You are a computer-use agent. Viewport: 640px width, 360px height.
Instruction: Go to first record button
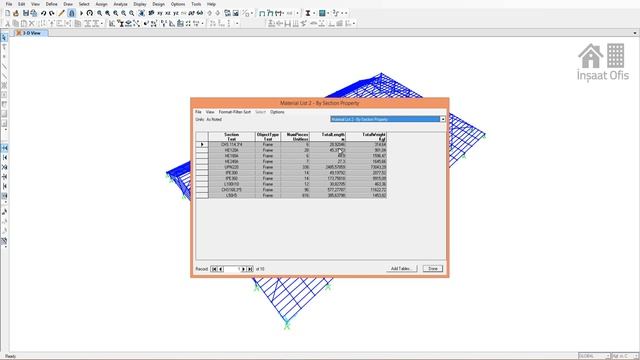point(214,269)
